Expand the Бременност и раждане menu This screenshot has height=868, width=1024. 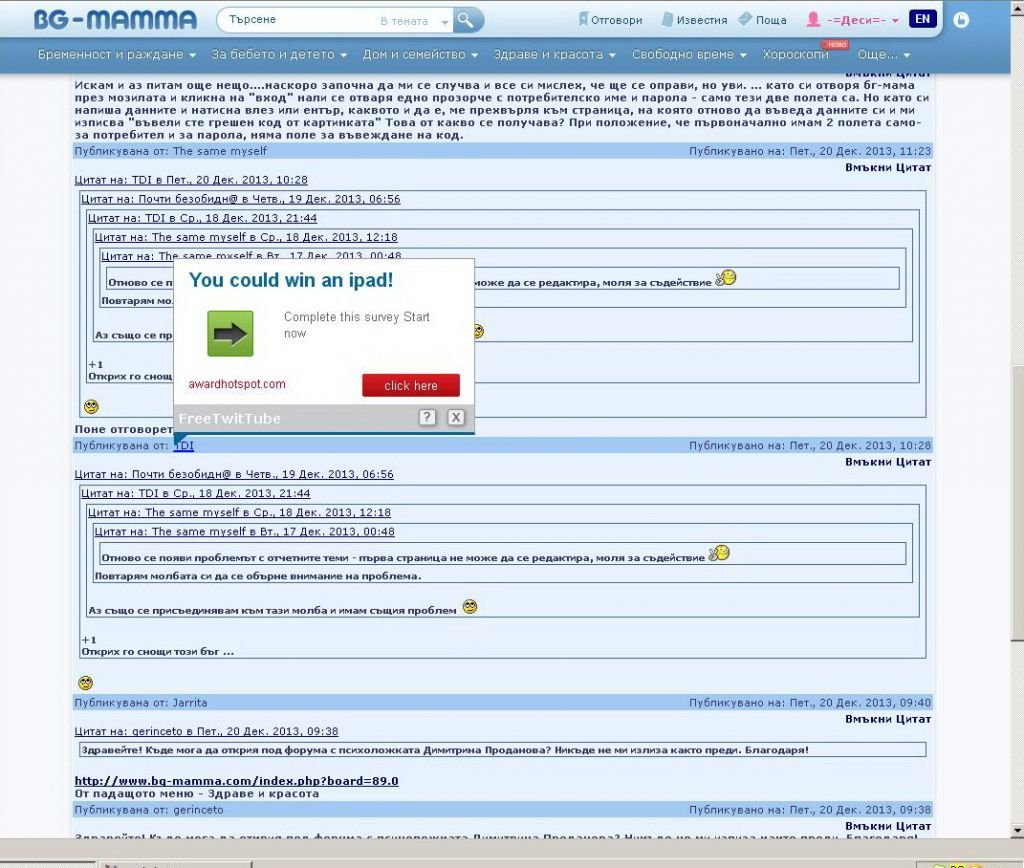116,54
